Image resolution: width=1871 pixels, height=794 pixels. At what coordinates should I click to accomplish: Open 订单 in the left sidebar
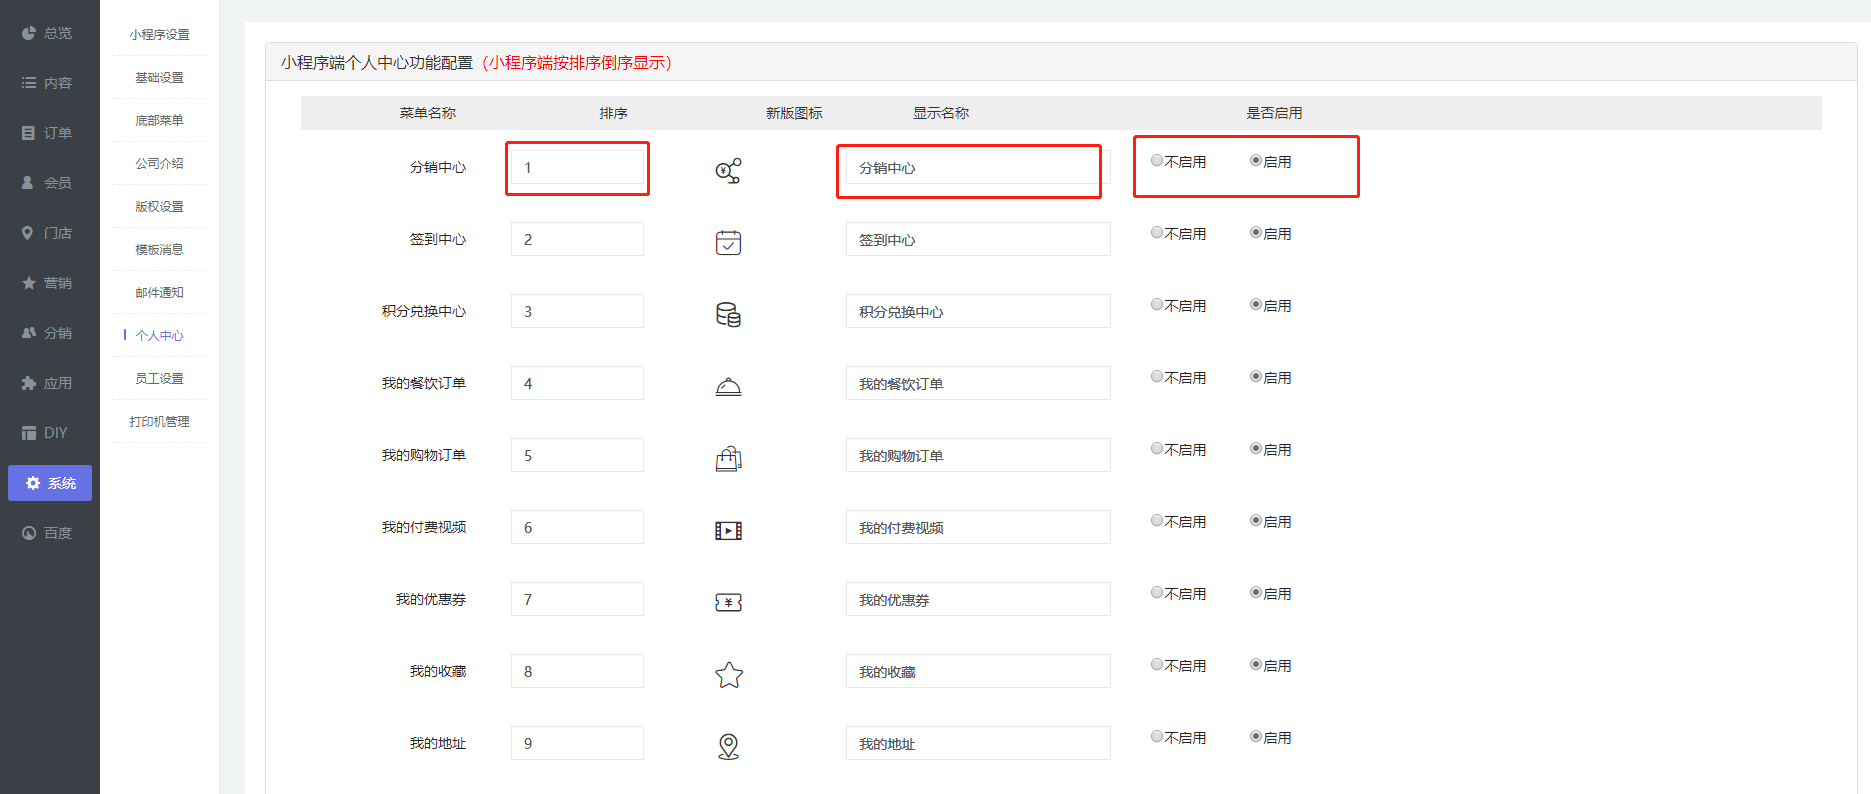pos(48,133)
